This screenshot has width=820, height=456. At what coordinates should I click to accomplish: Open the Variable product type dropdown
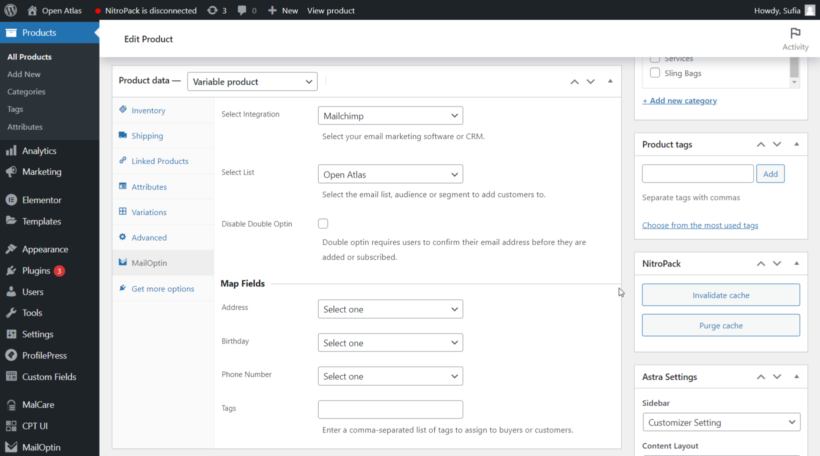coord(252,82)
